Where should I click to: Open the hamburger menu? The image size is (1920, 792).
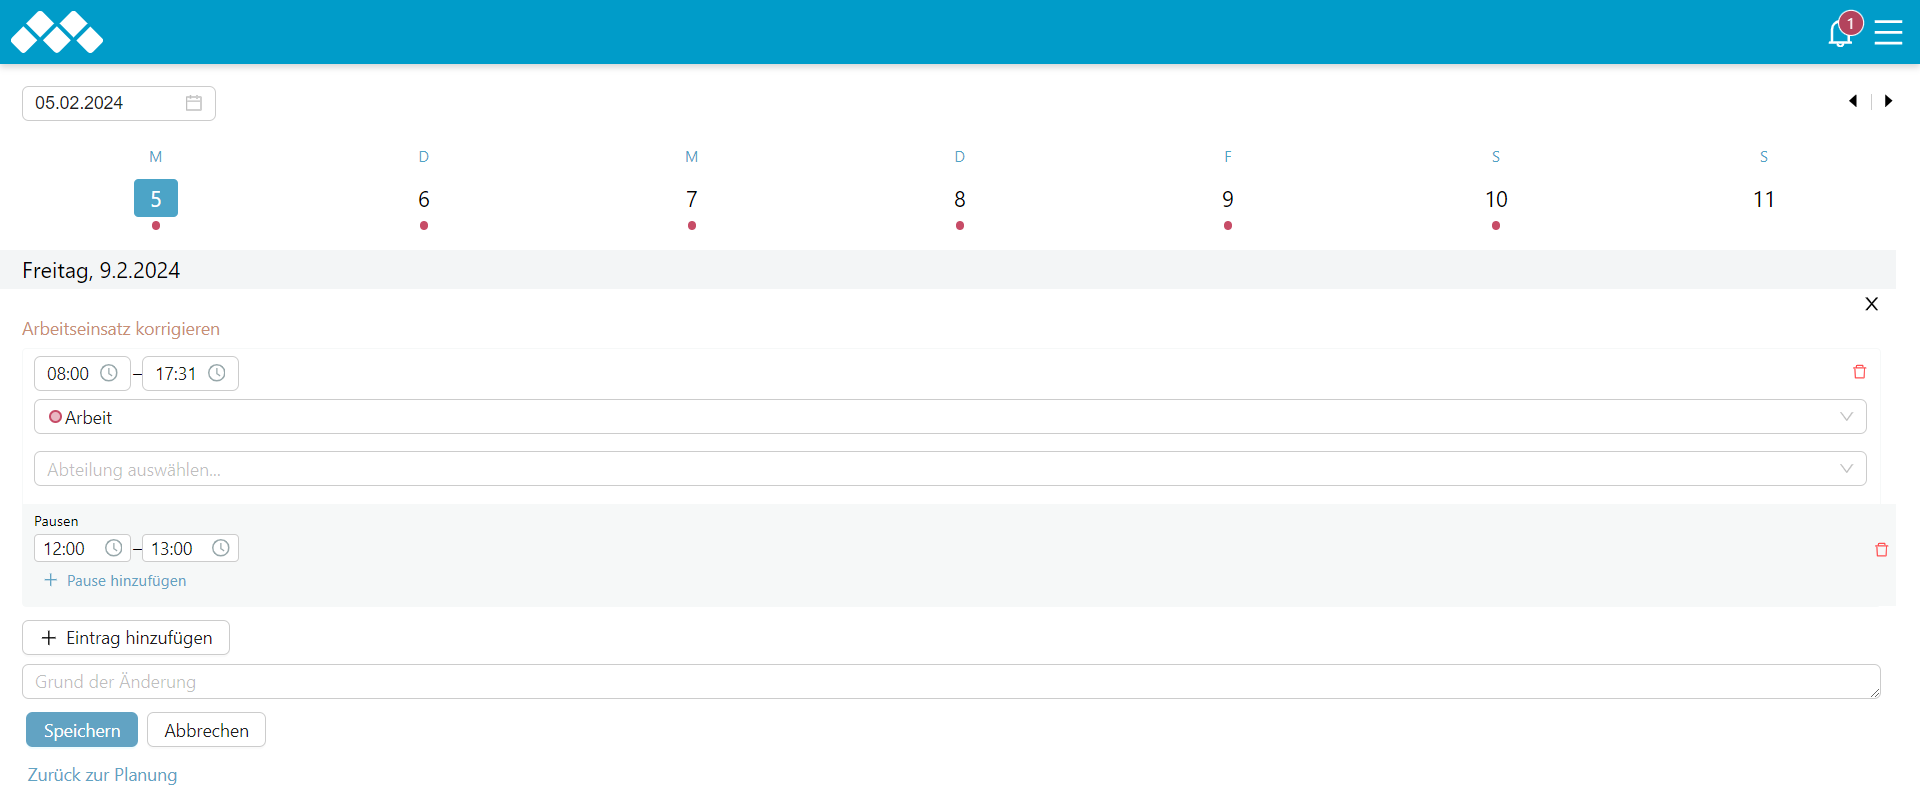1888,32
